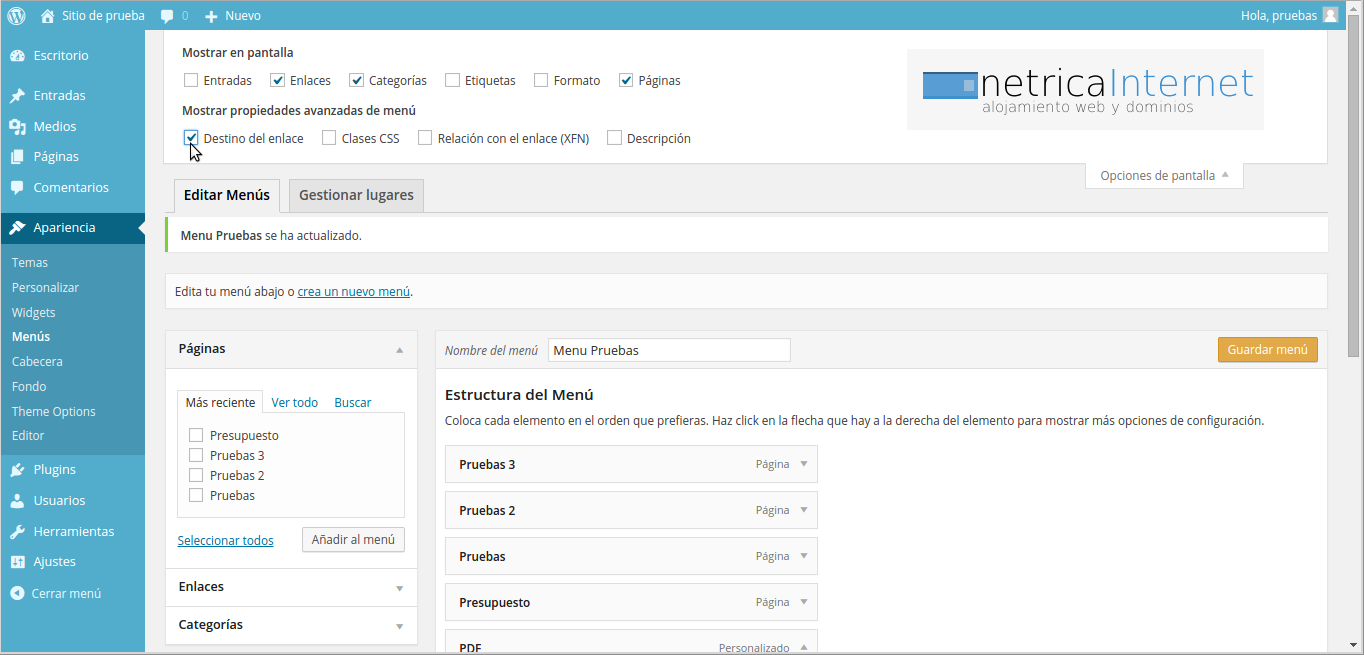Open the comments bubble icon in admin bar
The image size is (1364, 655).
(x=167, y=16)
